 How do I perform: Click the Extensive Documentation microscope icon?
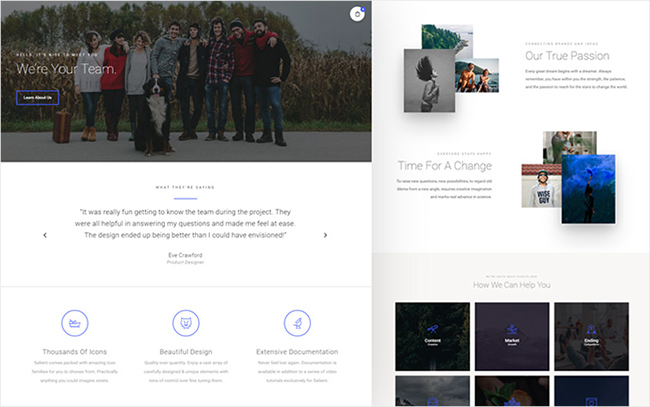tap(297, 323)
